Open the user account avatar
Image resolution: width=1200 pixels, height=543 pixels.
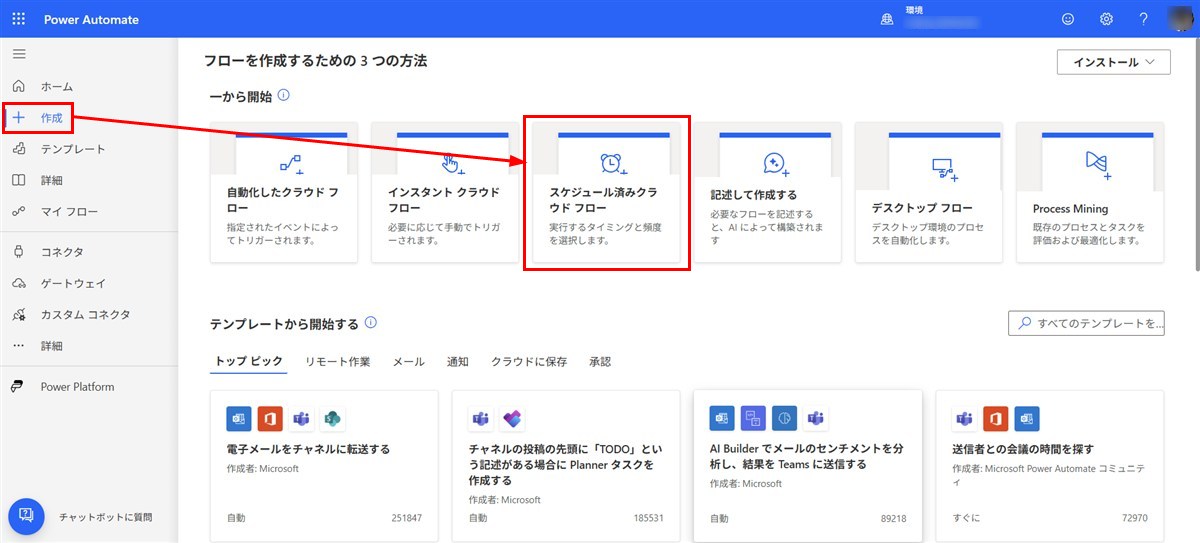(1181, 19)
